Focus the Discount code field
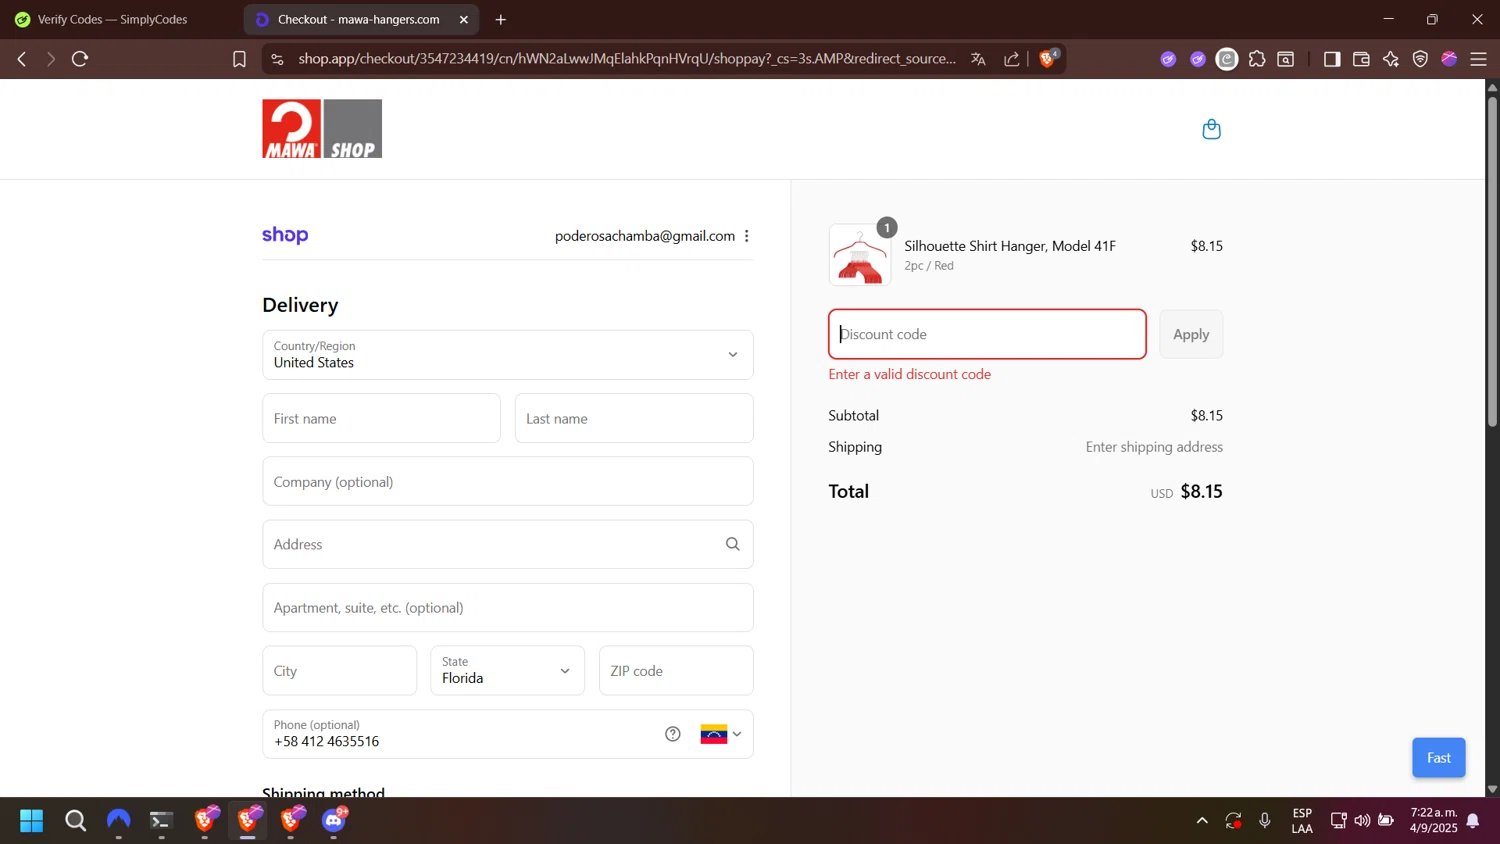The height and width of the screenshot is (844, 1500). [x=987, y=334]
